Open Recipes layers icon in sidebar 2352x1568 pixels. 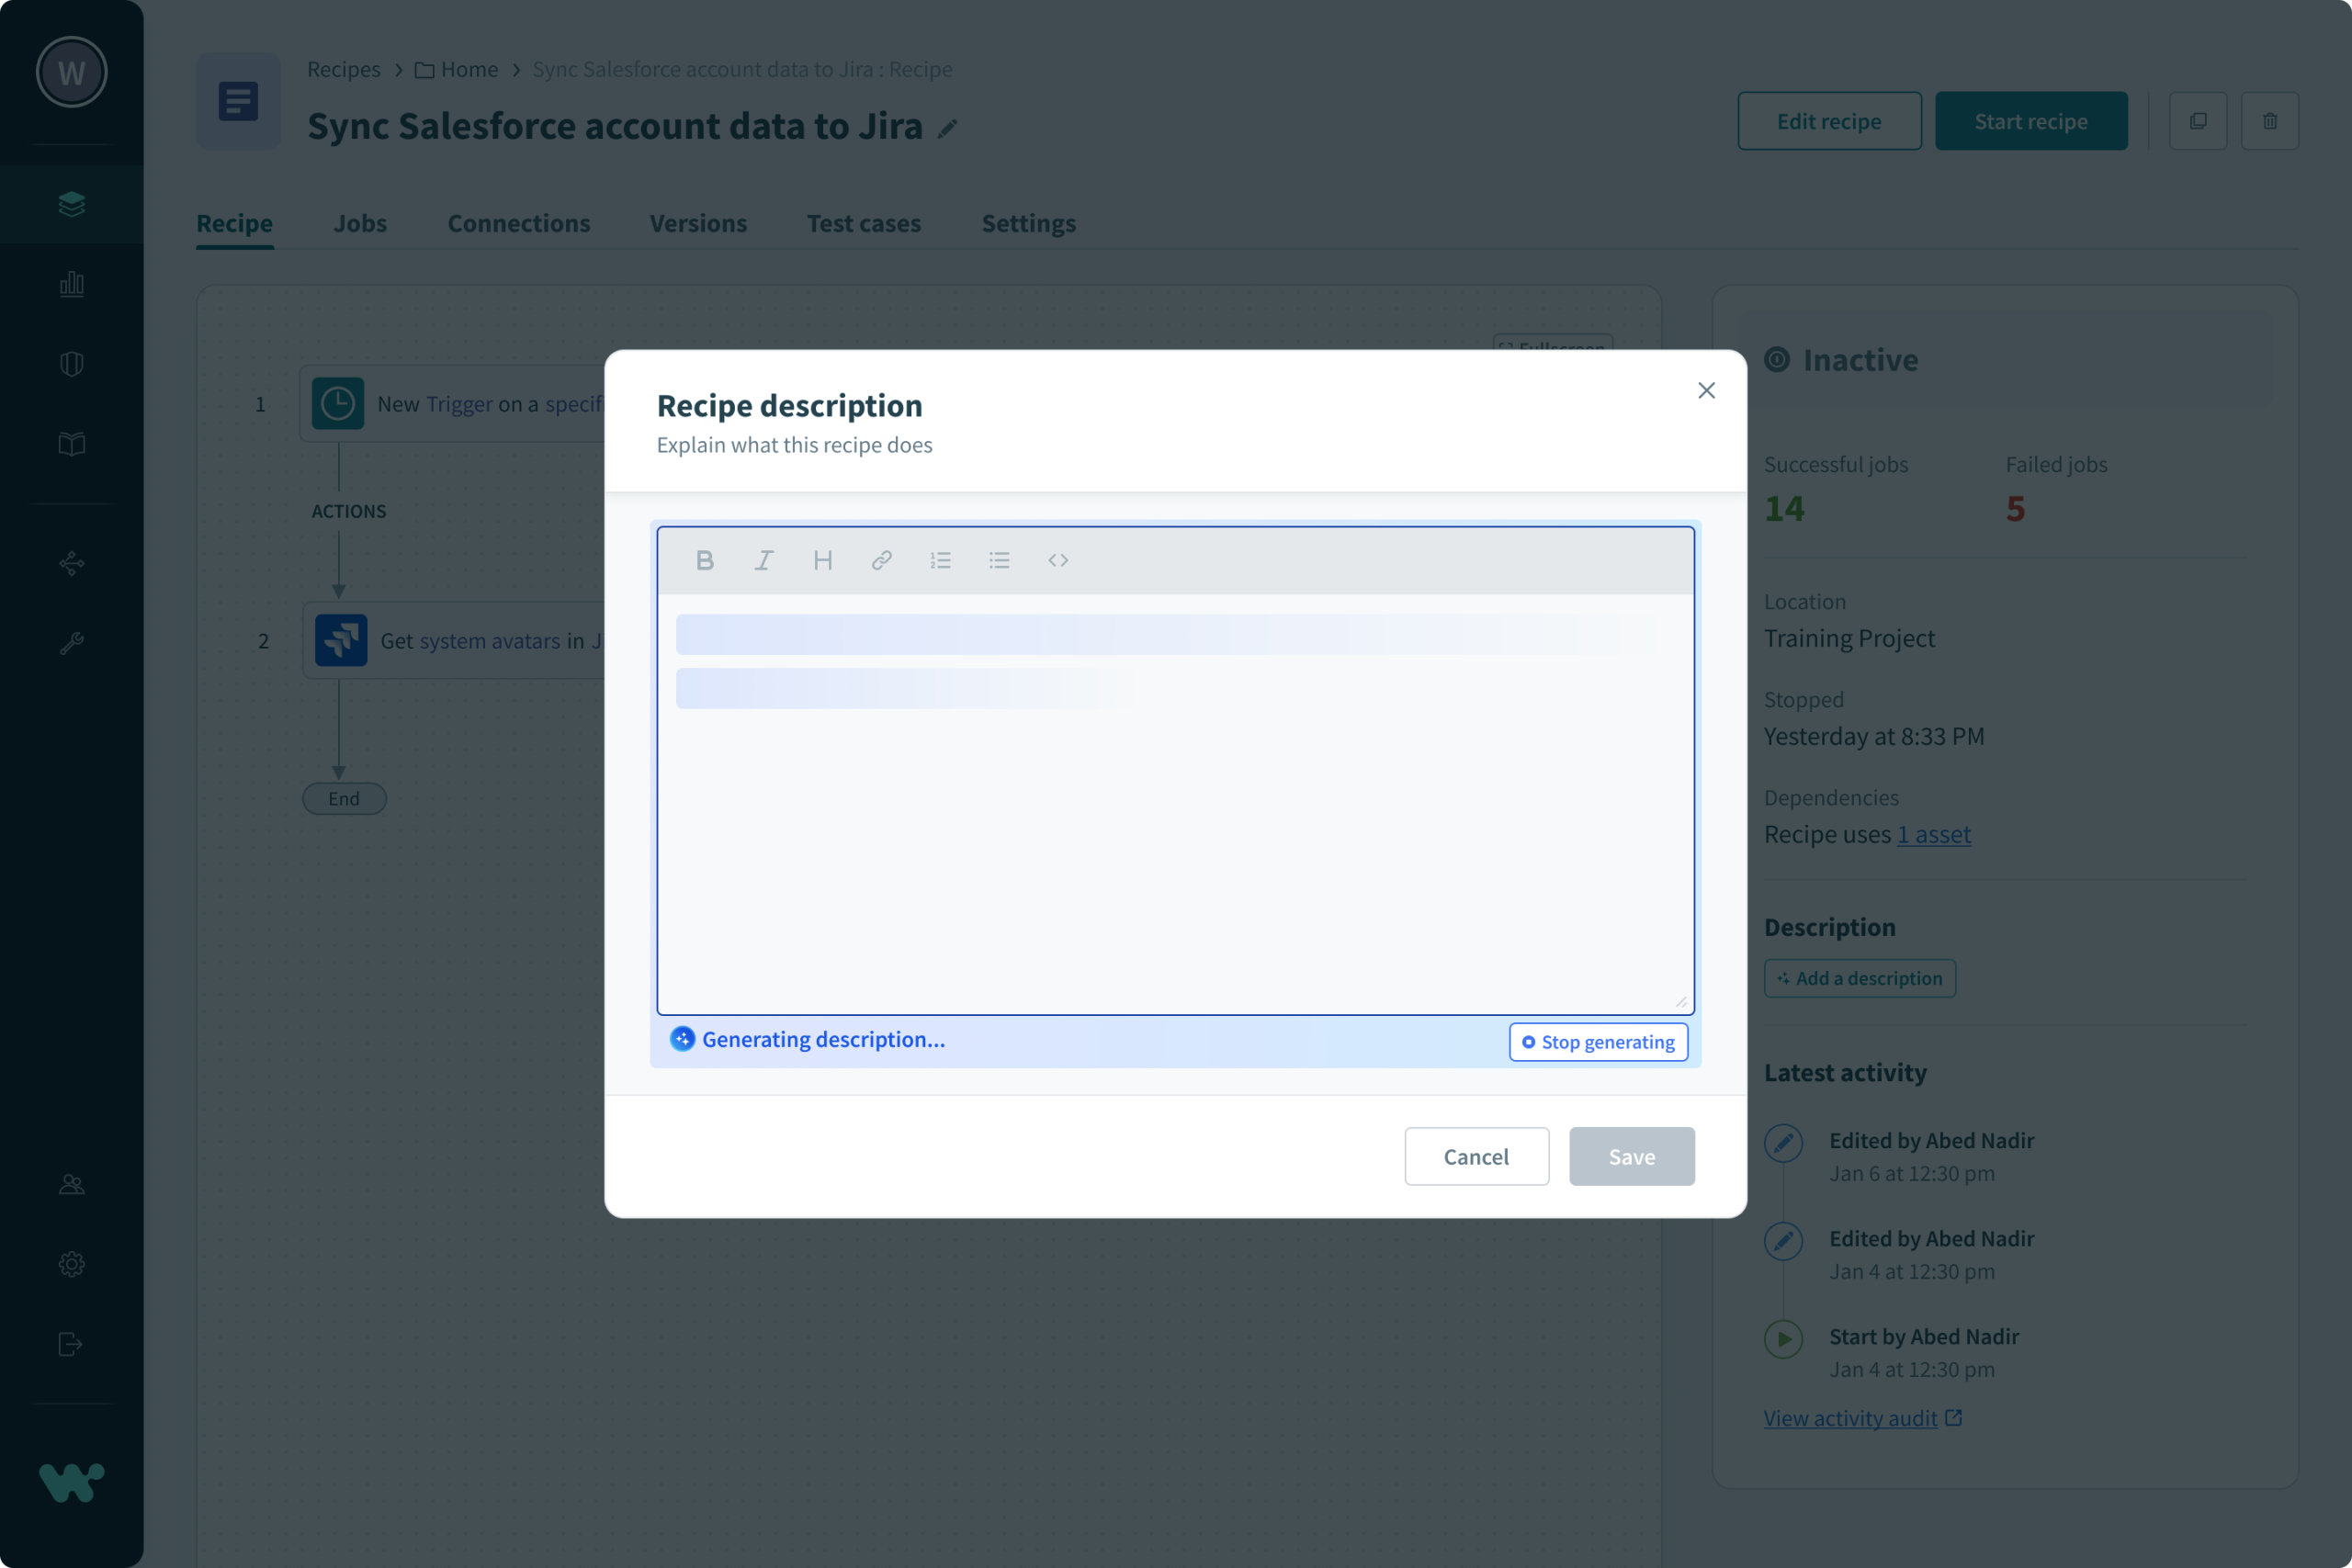(71, 204)
